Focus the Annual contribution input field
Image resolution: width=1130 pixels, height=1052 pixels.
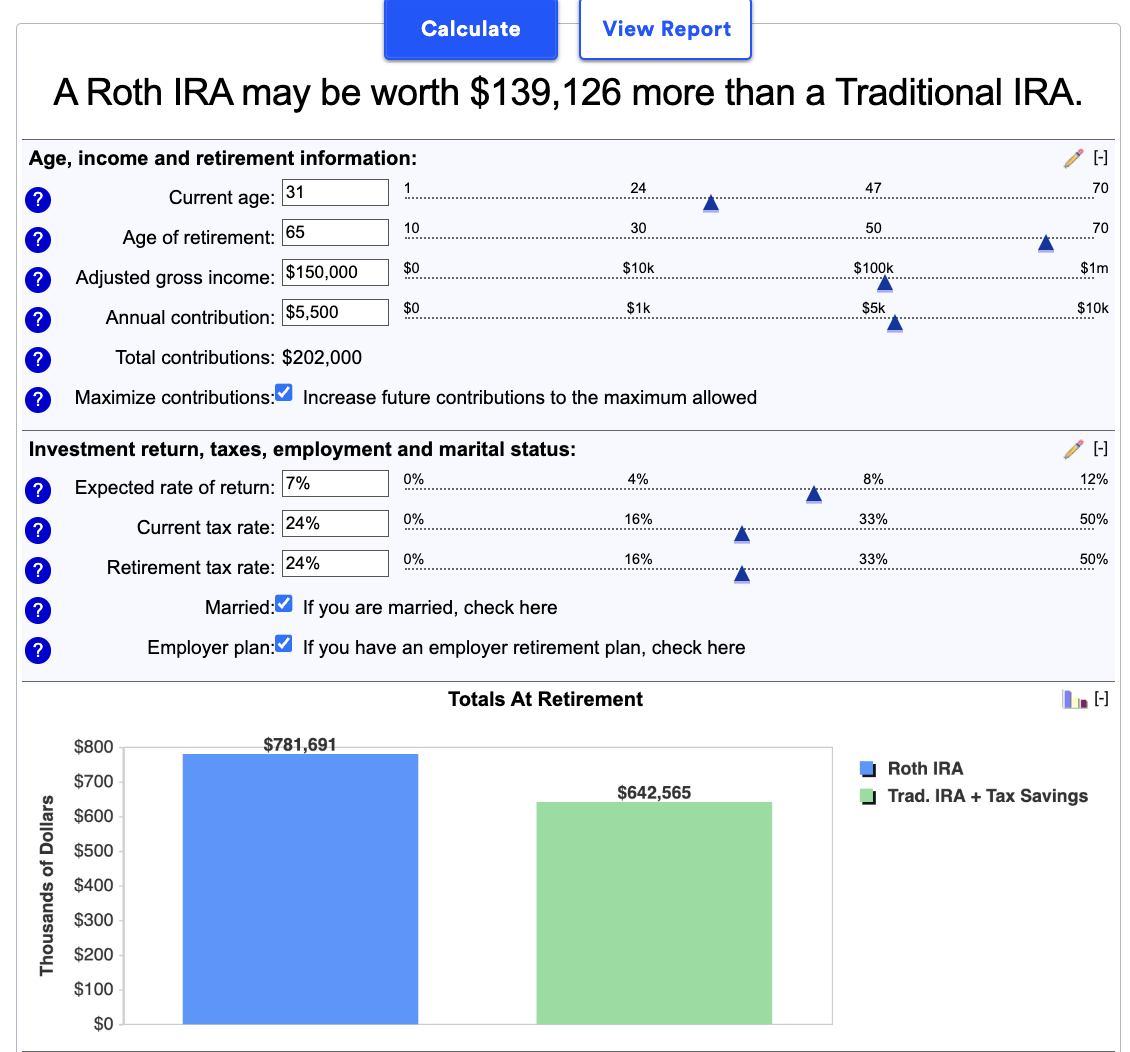(335, 312)
